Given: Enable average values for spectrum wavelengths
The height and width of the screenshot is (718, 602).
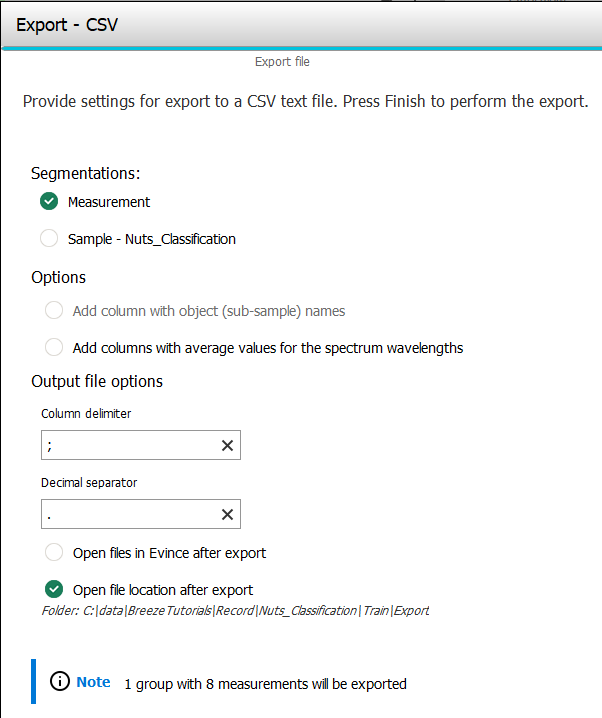Looking at the screenshot, I should [x=54, y=348].
